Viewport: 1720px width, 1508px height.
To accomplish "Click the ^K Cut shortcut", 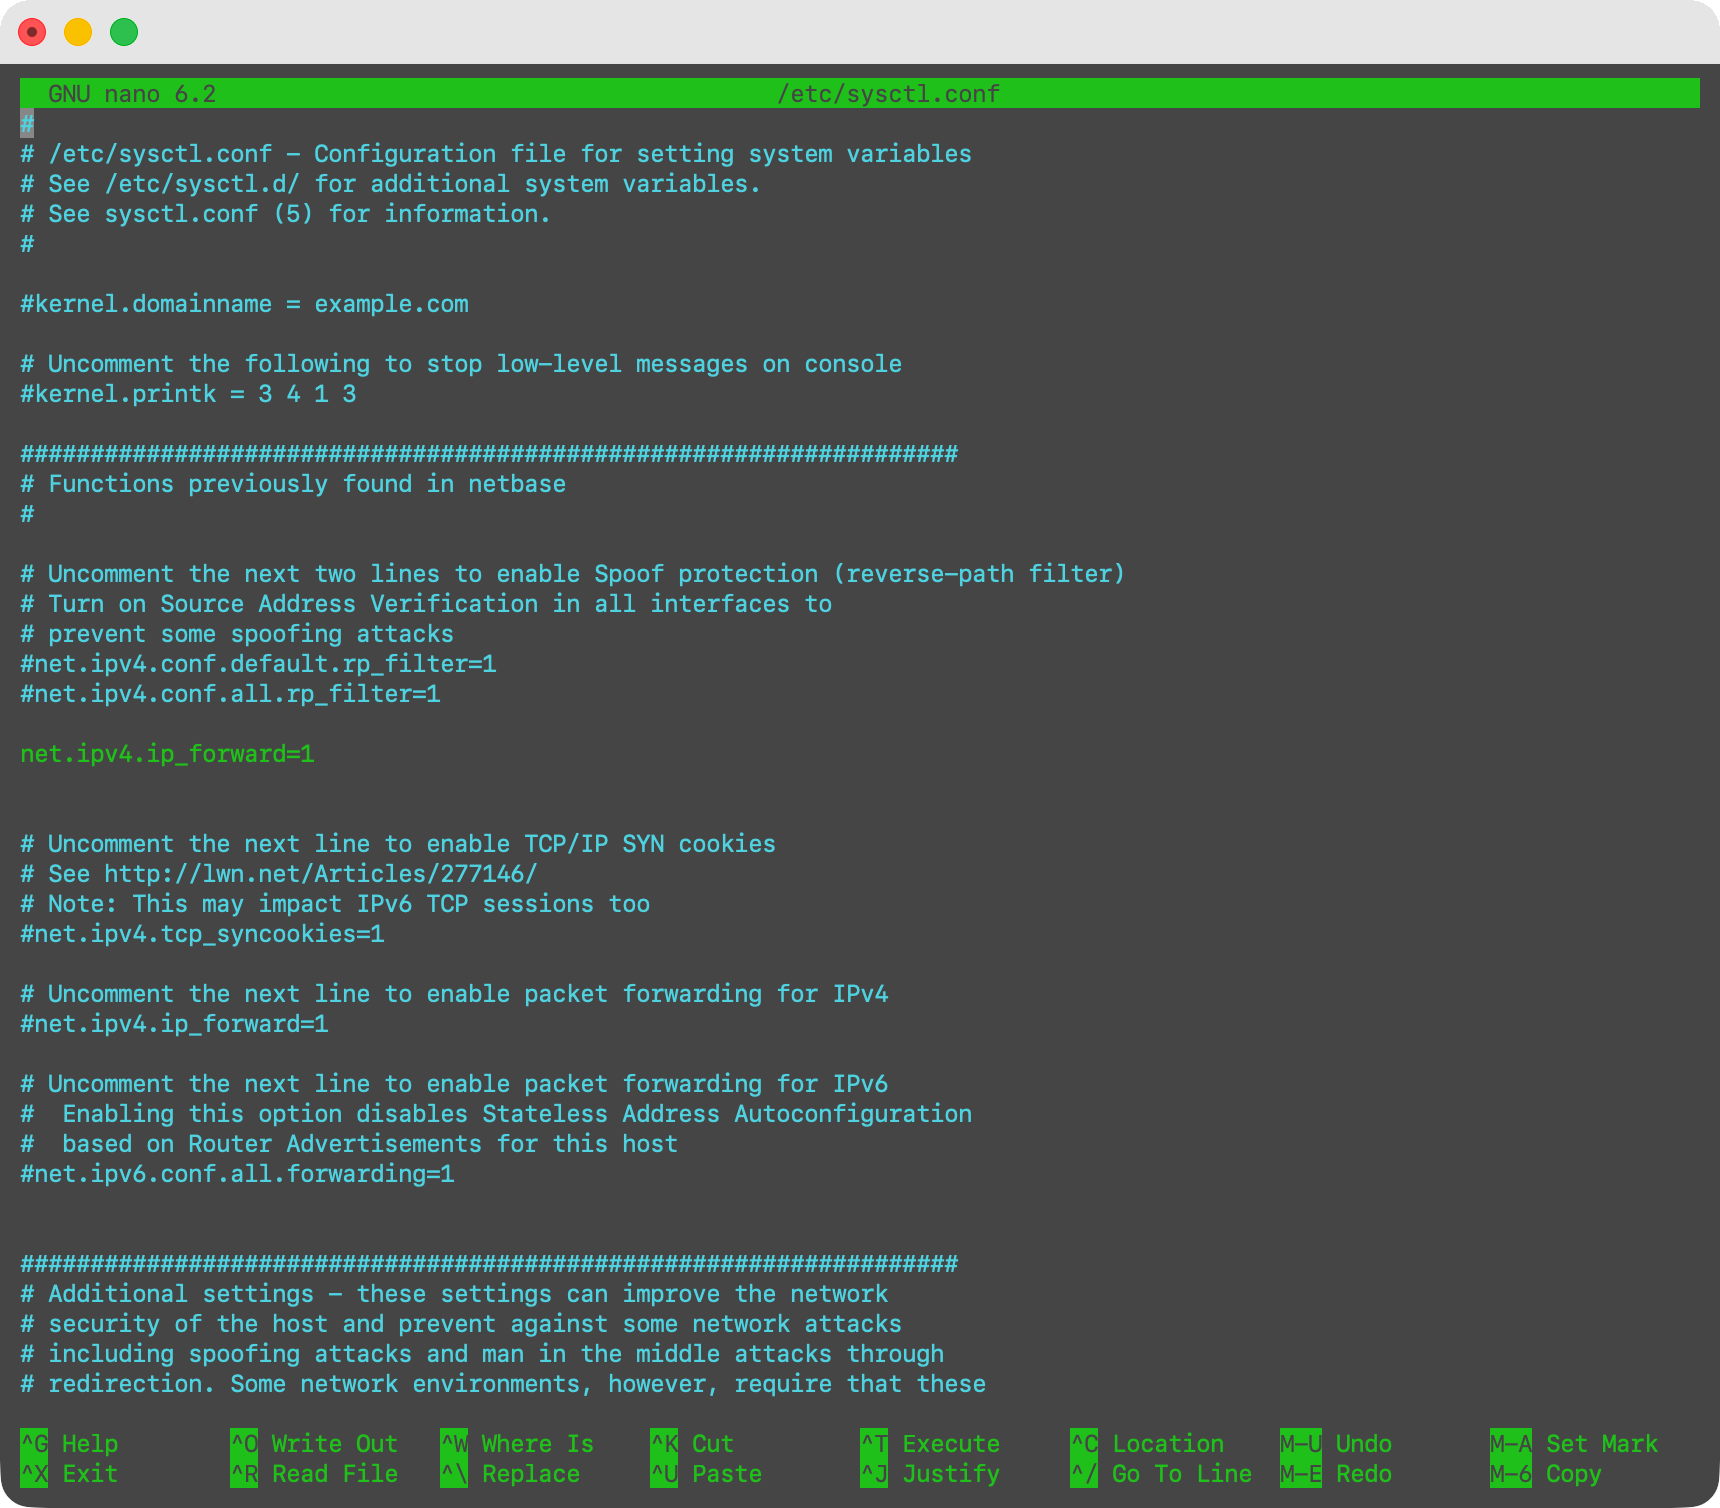I will [x=692, y=1443].
